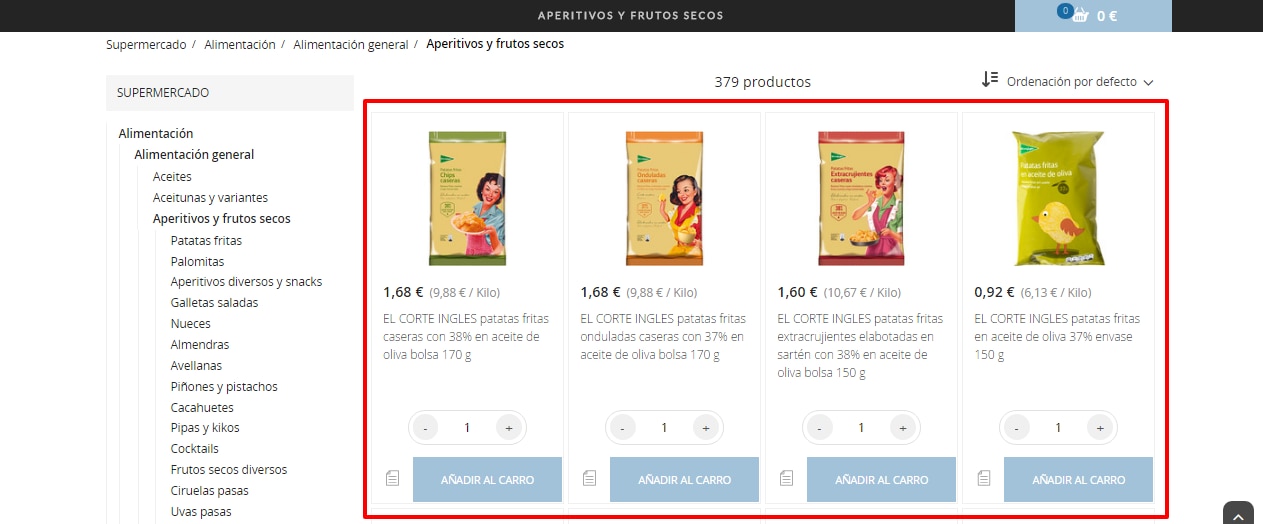Add olive oil 150 g chips to cart
The width and height of the screenshot is (1263, 524).
1078,480
